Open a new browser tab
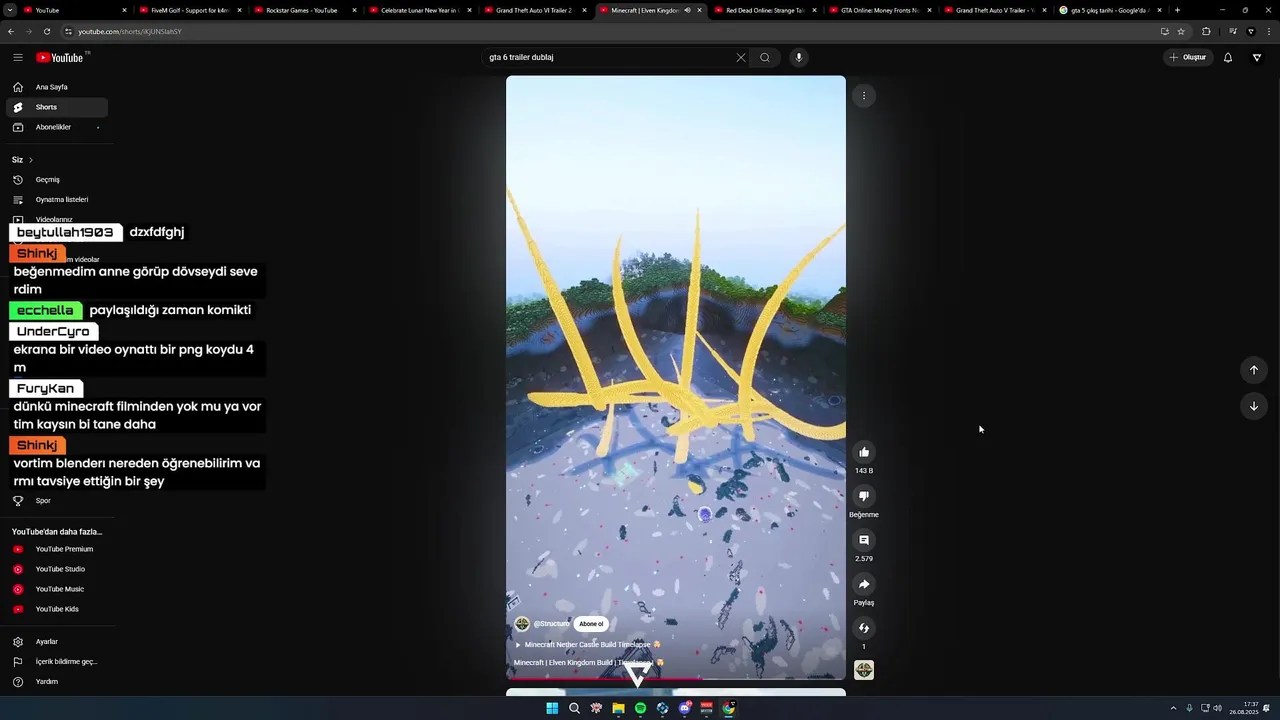This screenshot has height=720, width=1280. (x=1177, y=10)
